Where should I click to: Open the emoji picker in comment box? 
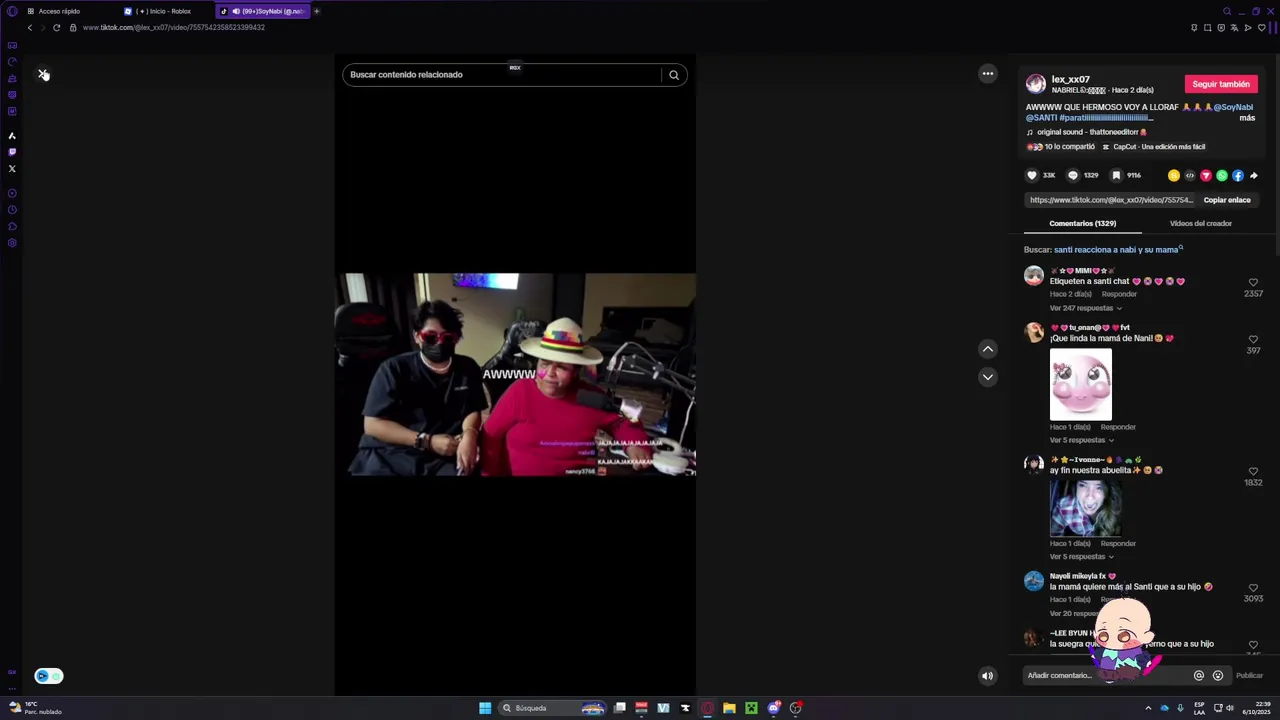tap(1217, 675)
